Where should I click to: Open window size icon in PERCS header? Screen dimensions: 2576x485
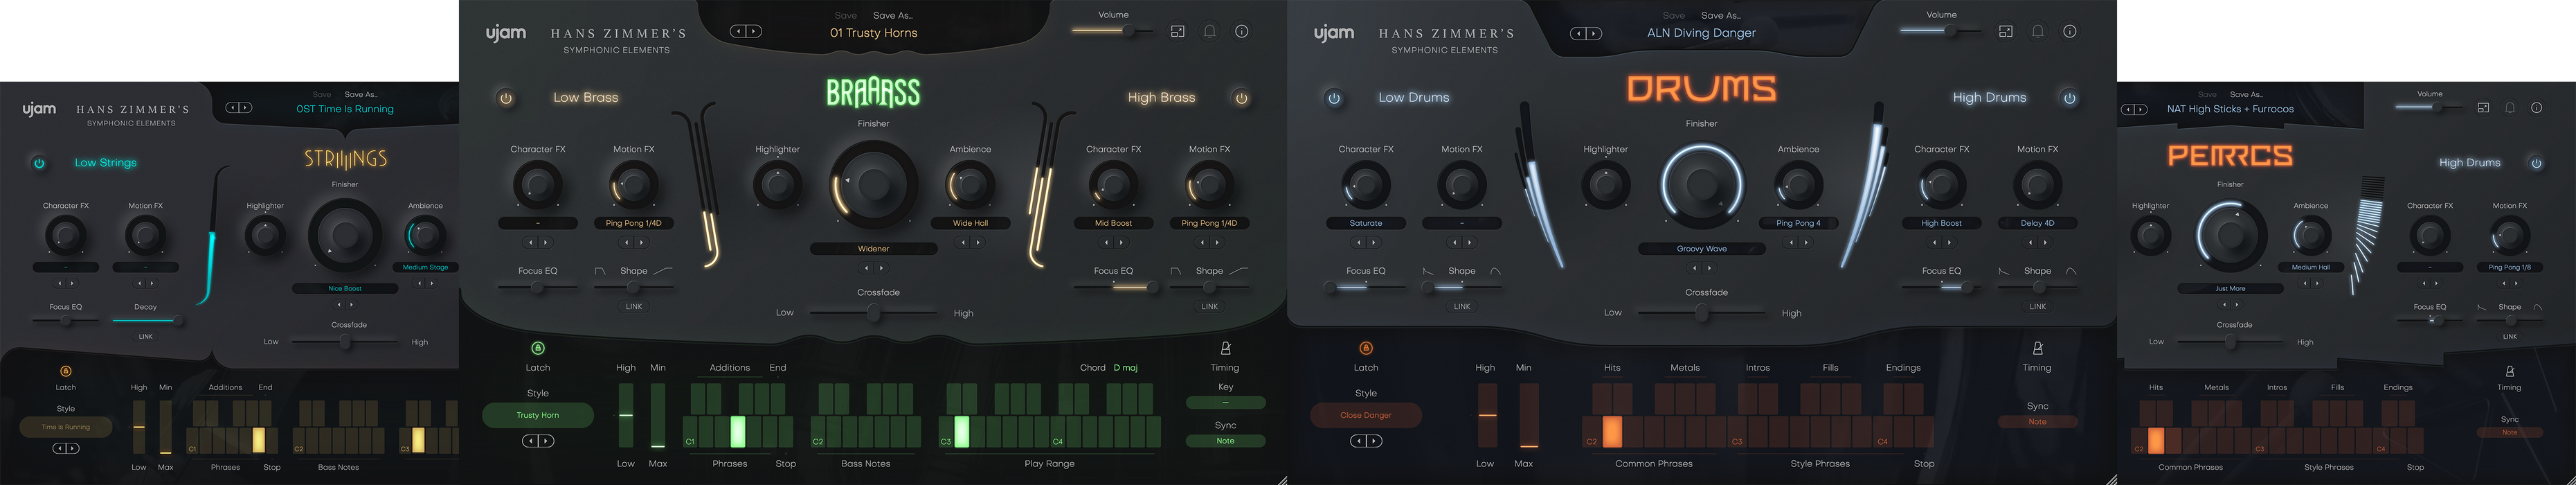point(2483,108)
